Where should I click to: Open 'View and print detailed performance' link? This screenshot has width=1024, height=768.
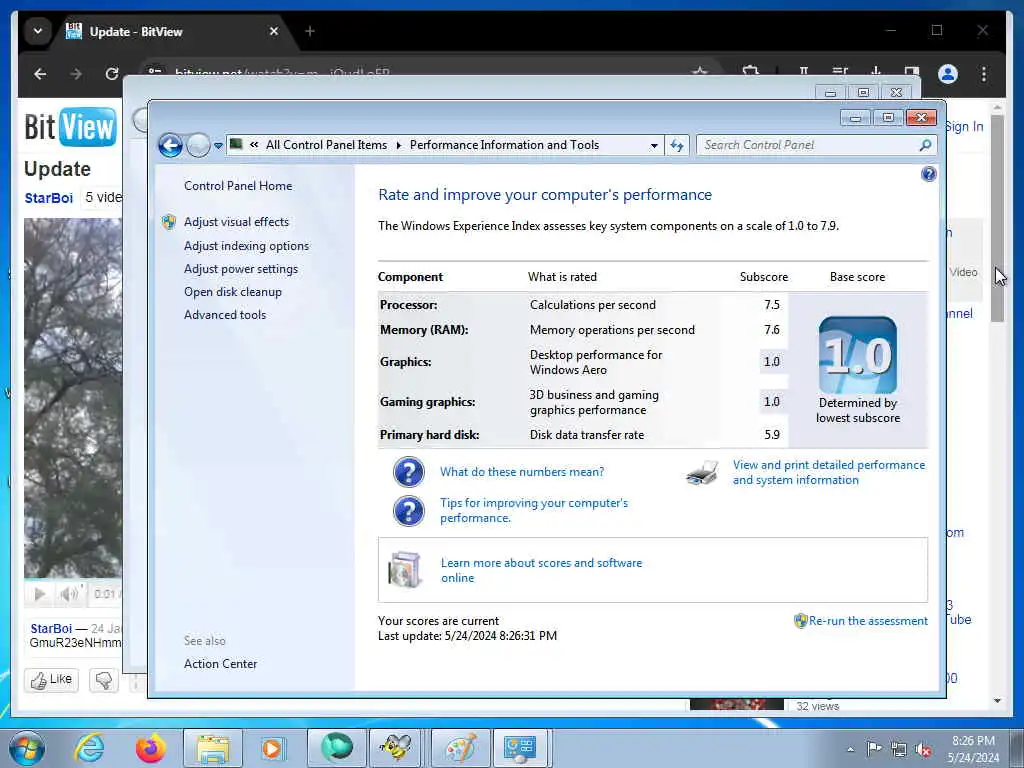point(829,472)
